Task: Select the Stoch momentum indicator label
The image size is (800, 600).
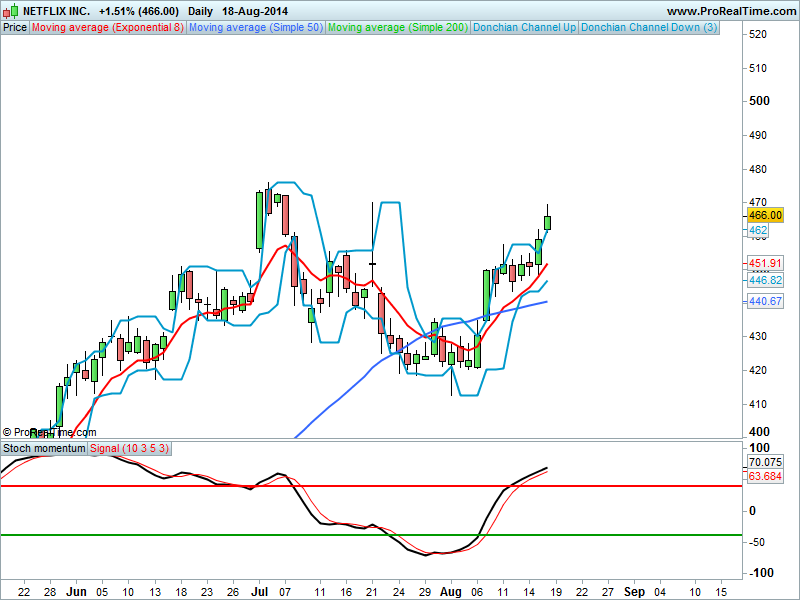Action: coord(44,448)
